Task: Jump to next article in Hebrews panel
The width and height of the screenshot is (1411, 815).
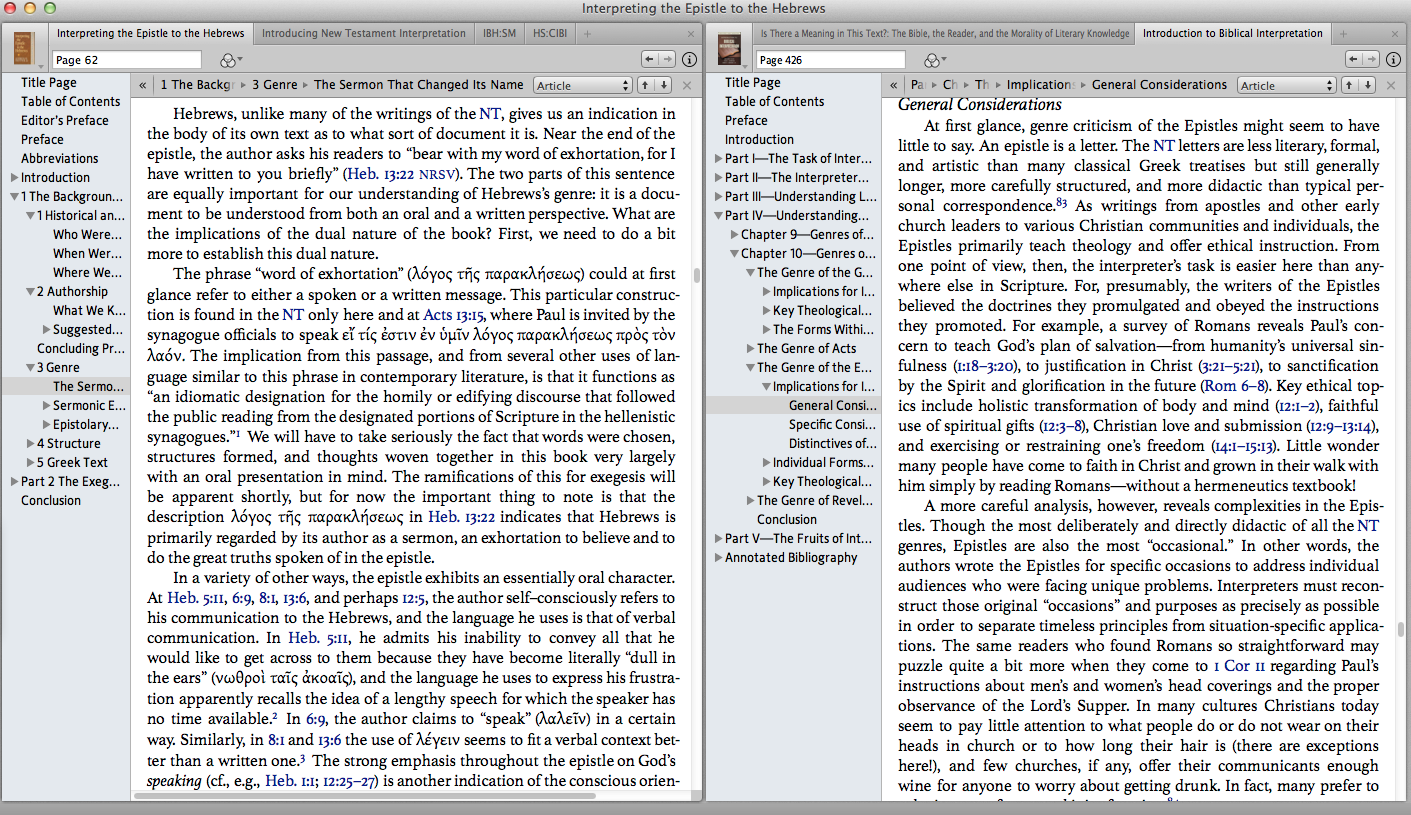Action: [x=665, y=85]
